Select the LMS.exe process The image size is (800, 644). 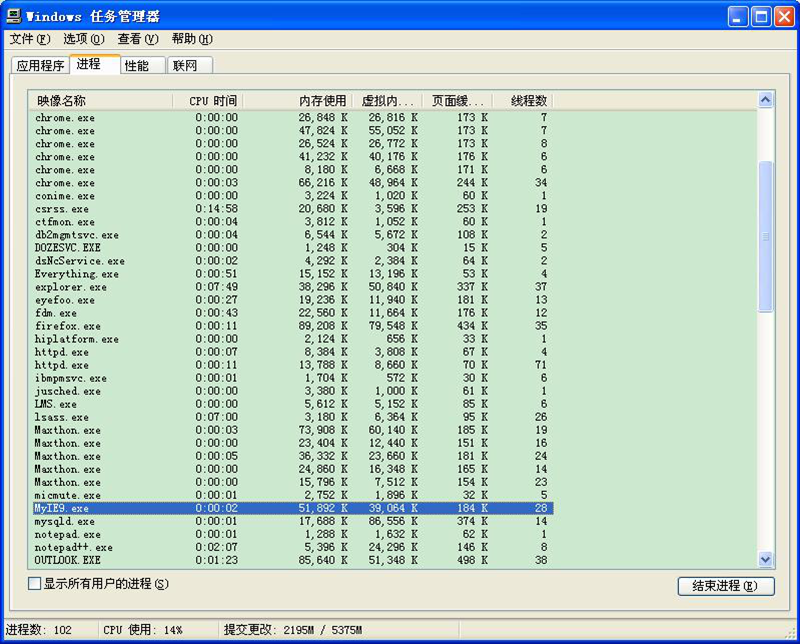tap(293, 404)
